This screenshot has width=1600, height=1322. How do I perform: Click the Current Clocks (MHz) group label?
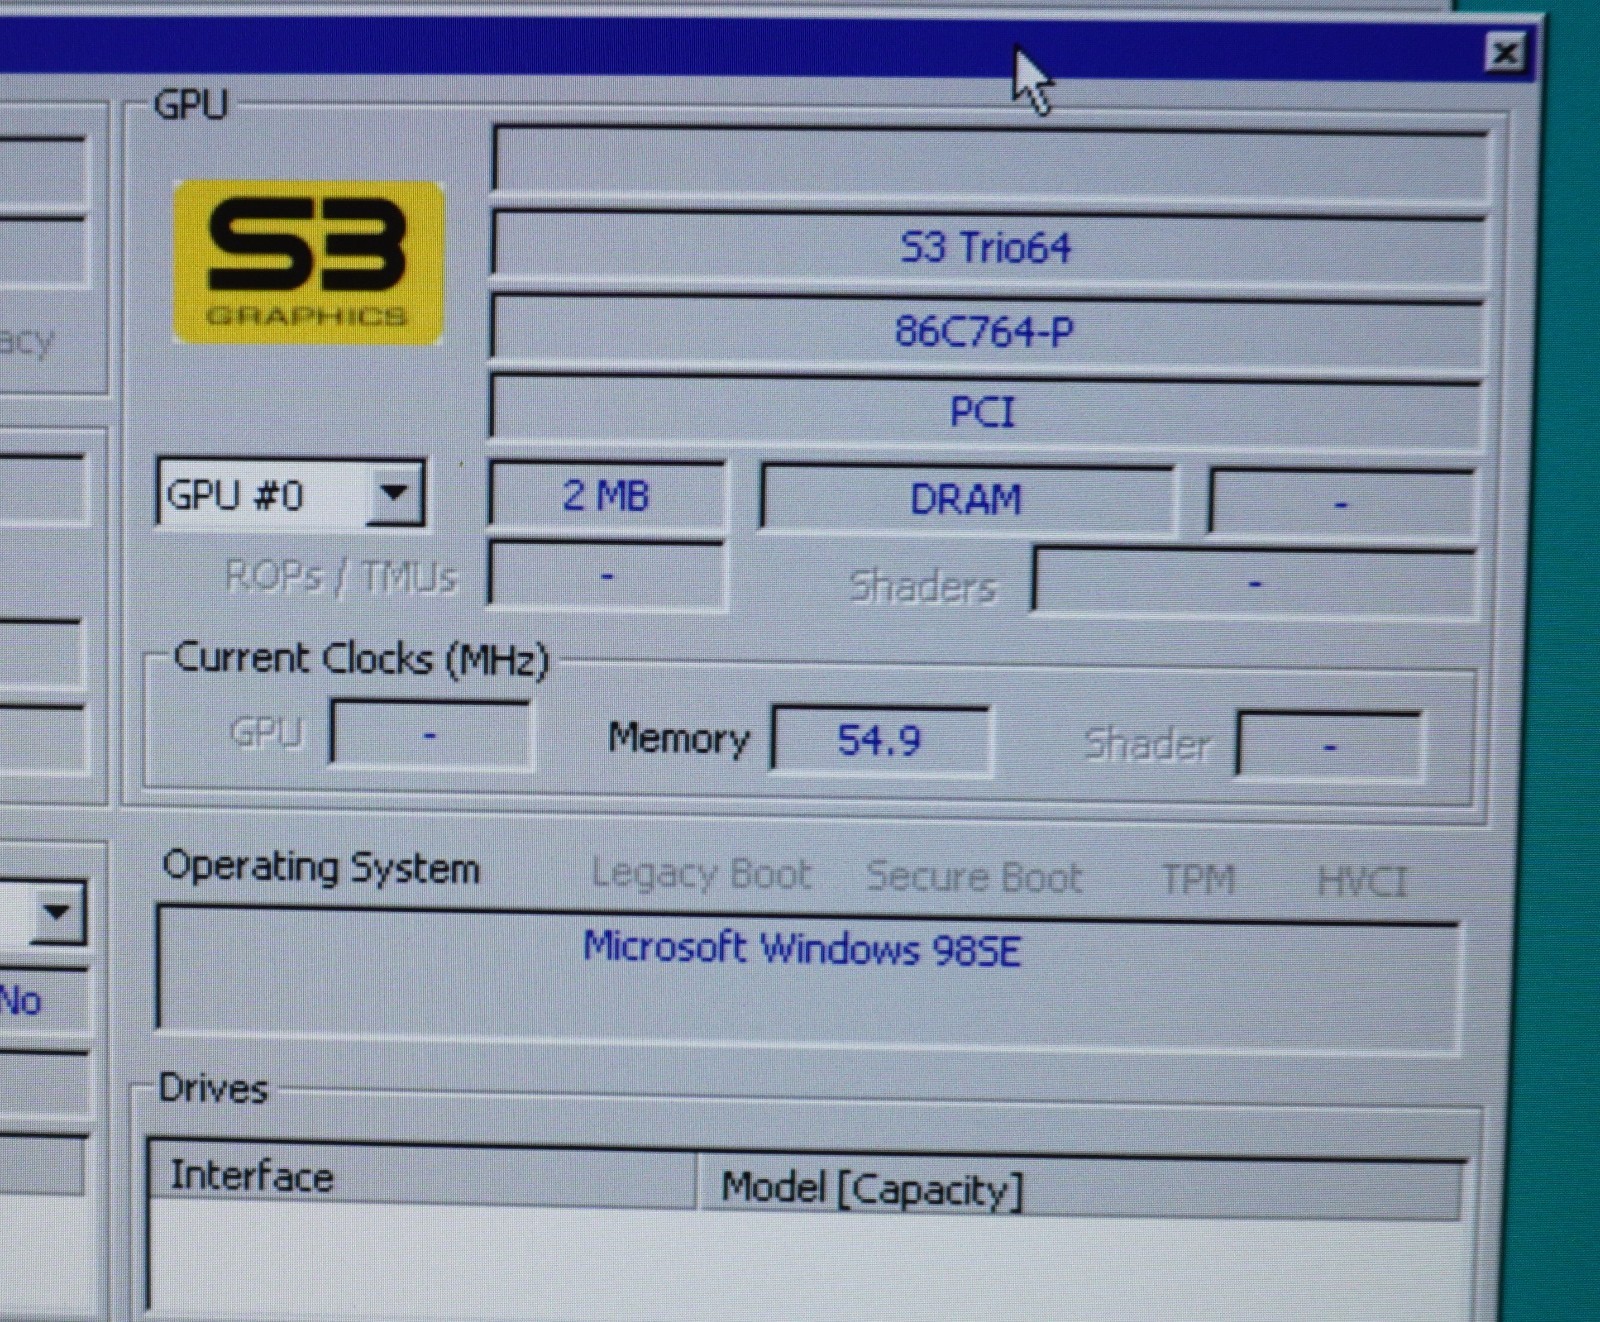point(361,658)
